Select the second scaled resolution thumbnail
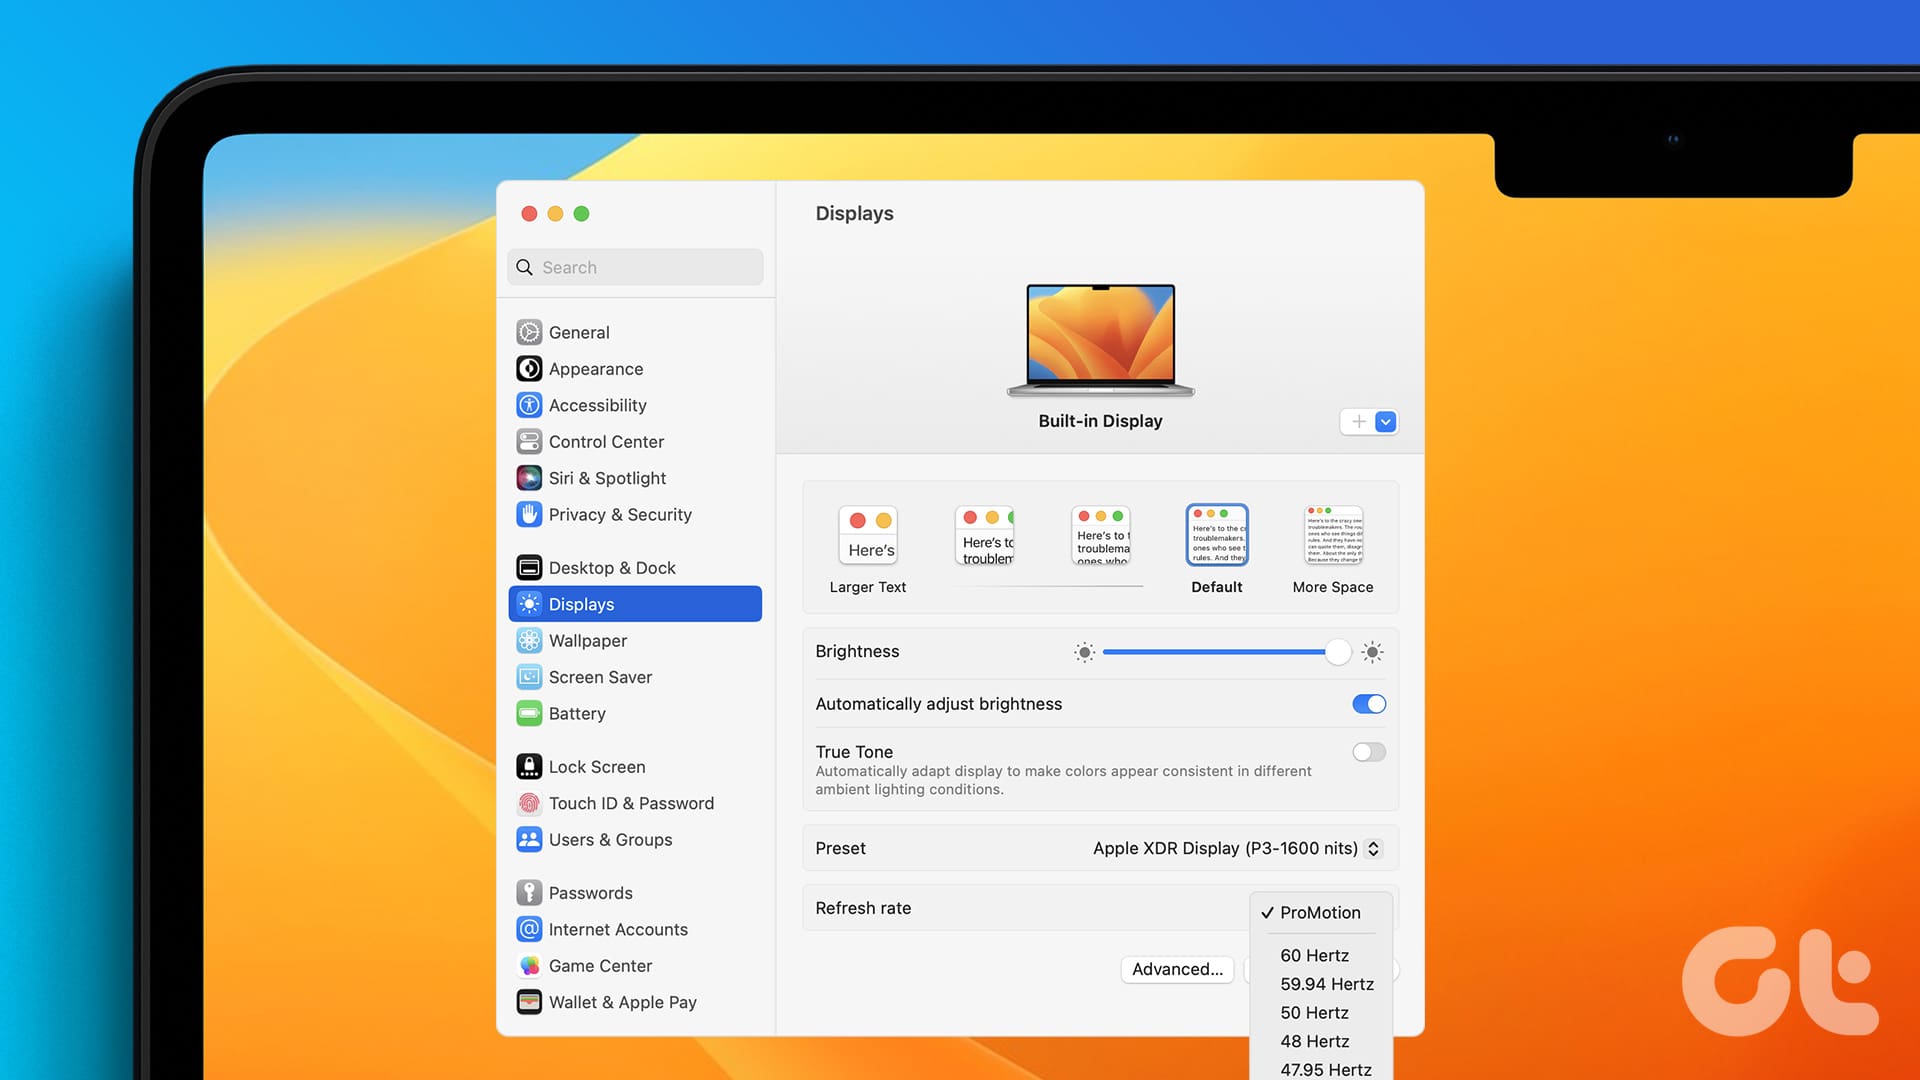Image resolution: width=1920 pixels, height=1080 pixels. tap(984, 536)
